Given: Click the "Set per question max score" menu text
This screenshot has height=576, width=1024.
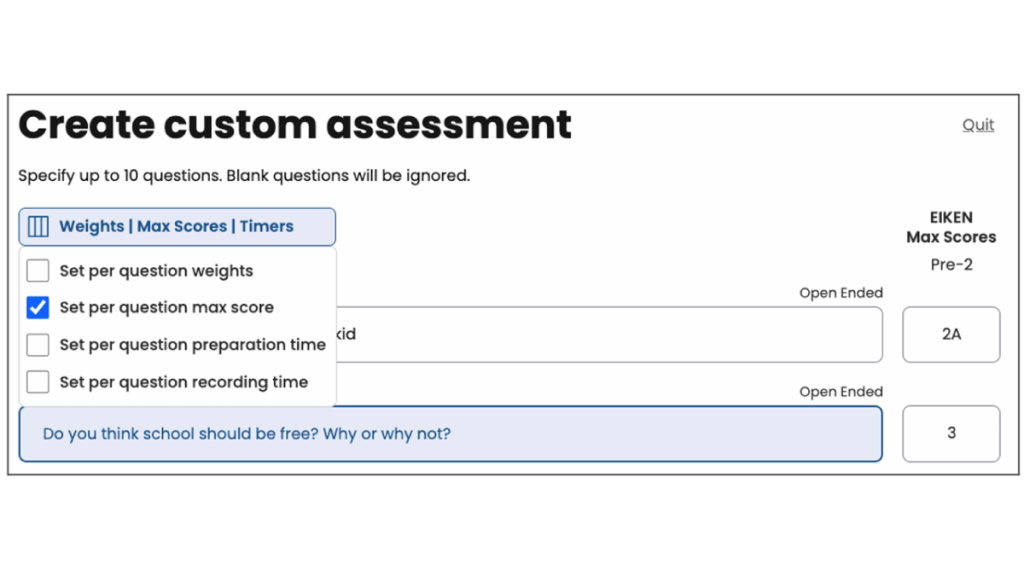Looking at the screenshot, I should pos(166,308).
